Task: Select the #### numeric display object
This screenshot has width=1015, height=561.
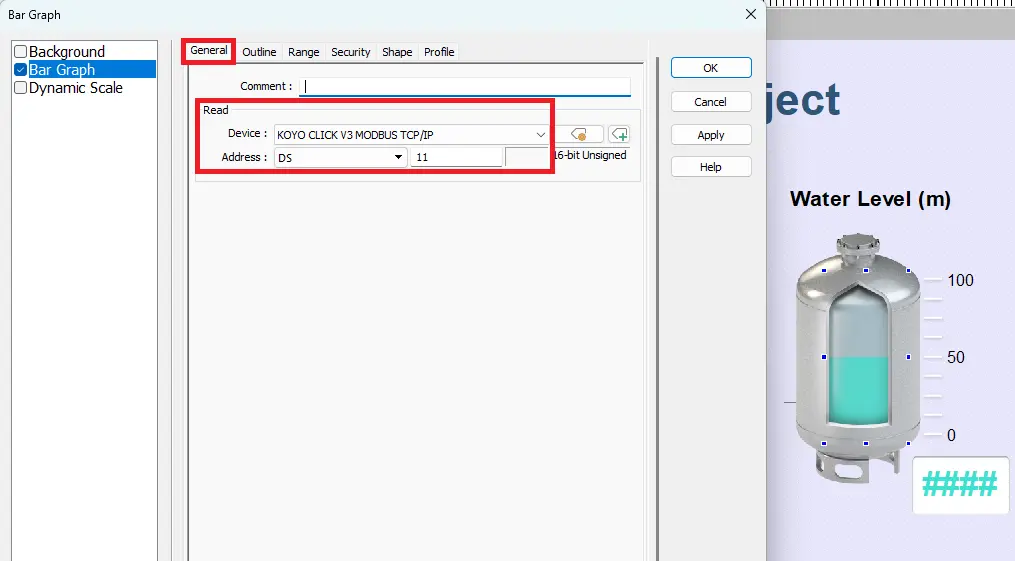Action: pos(959,485)
